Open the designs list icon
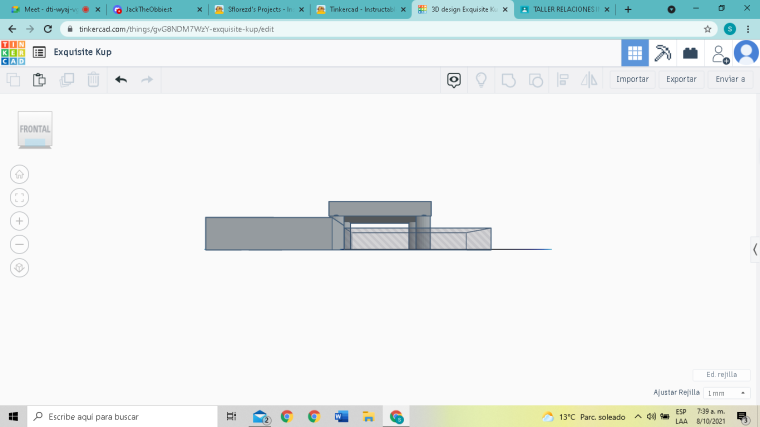 pyautogui.click(x=39, y=52)
